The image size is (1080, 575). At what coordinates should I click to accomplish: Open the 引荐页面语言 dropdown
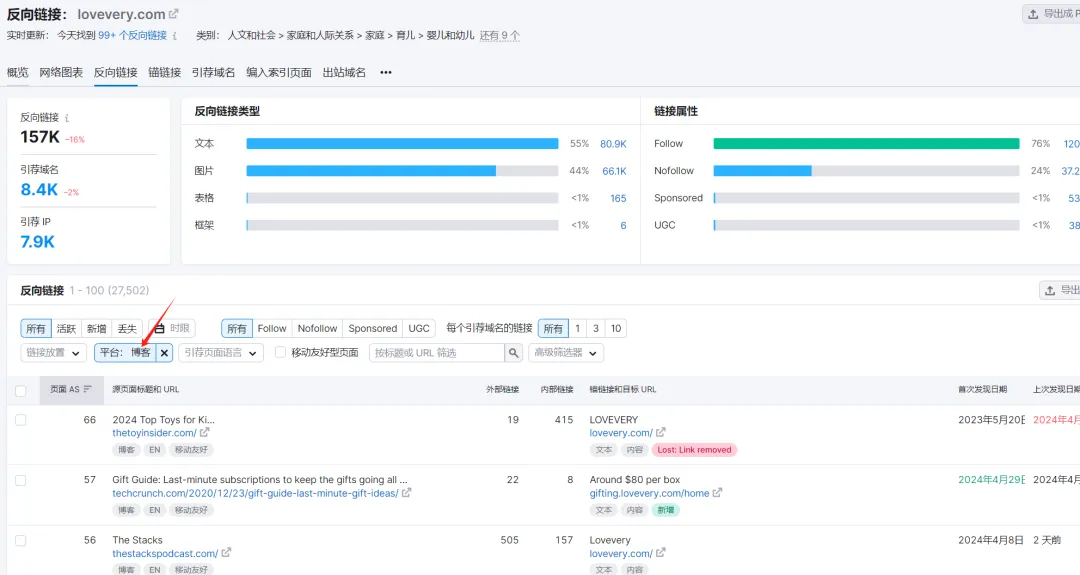pyautogui.click(x=220, y=353)
